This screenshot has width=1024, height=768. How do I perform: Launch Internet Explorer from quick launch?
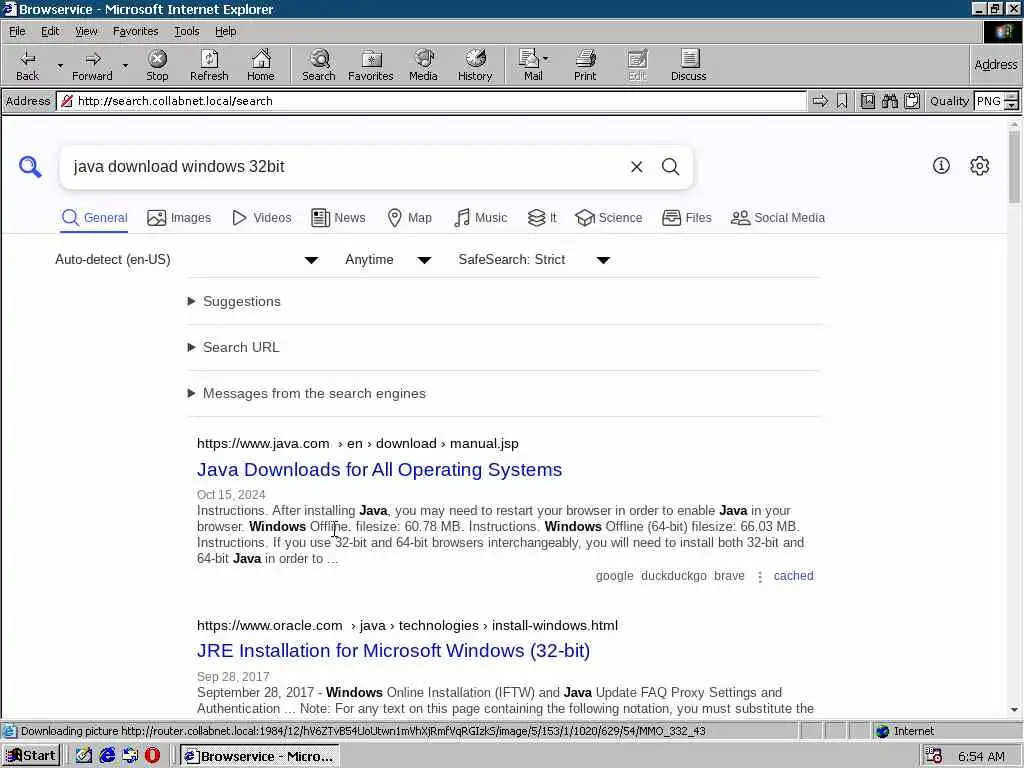pos(107,756)
